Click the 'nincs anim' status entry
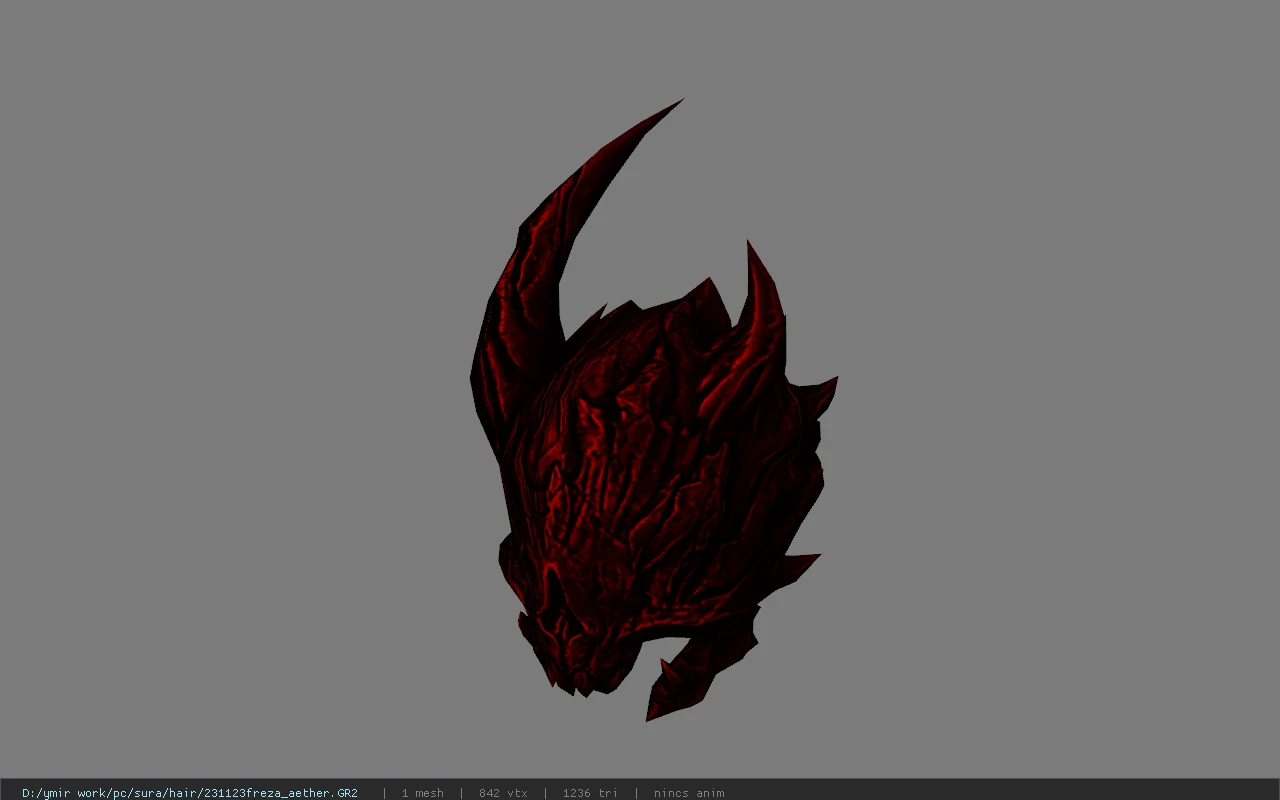The width and height of the screenshot is (1280, 800). tap(689, 793)
